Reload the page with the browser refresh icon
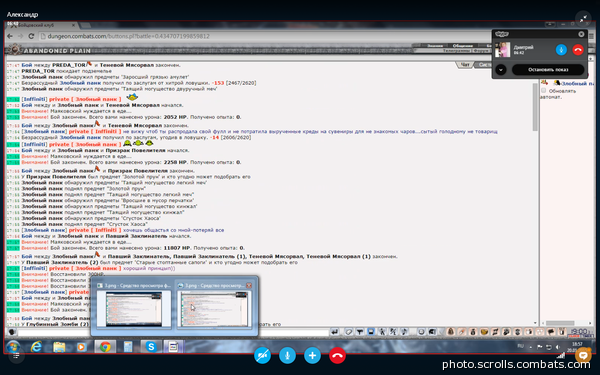 [x=31, y=36]
